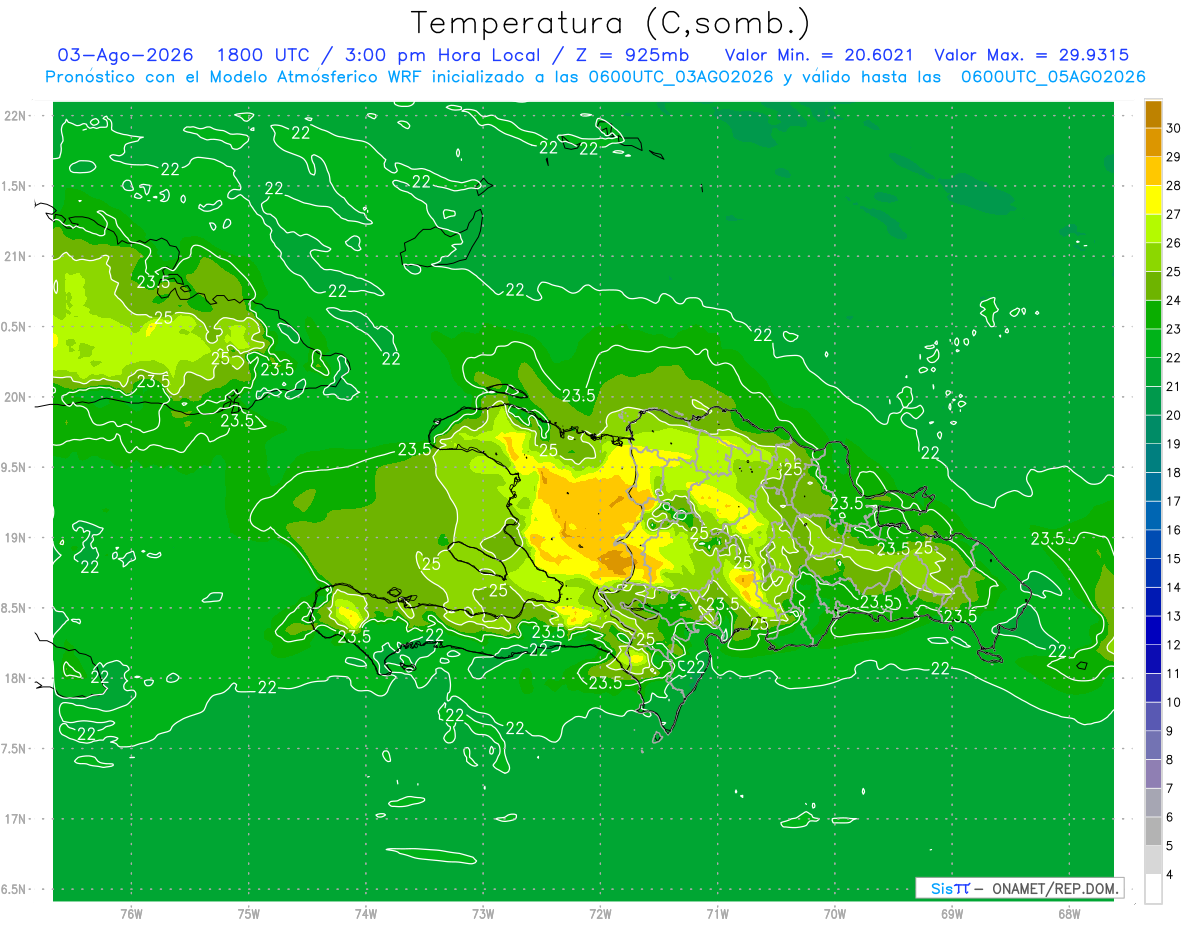Click the color scale value "15"
1200x927 pixels.
pos(1174,558)
